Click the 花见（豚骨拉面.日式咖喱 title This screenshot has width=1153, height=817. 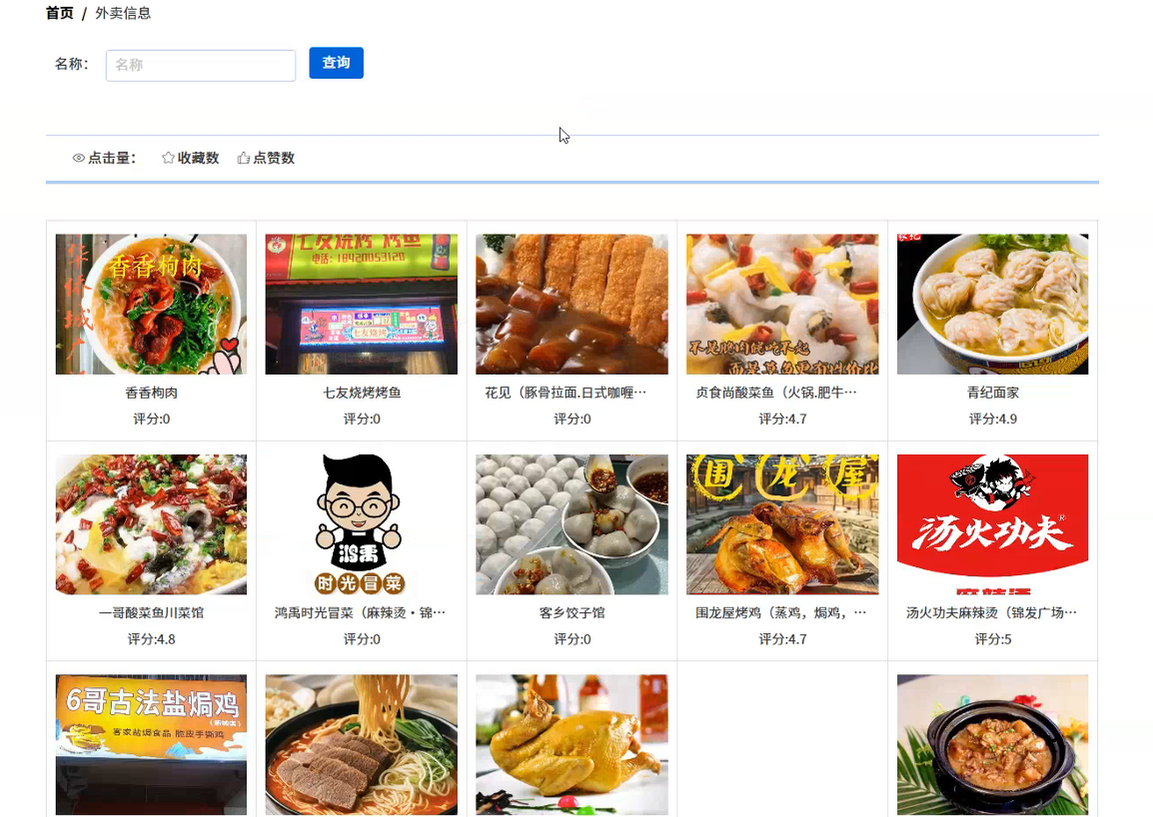point(565,393)
